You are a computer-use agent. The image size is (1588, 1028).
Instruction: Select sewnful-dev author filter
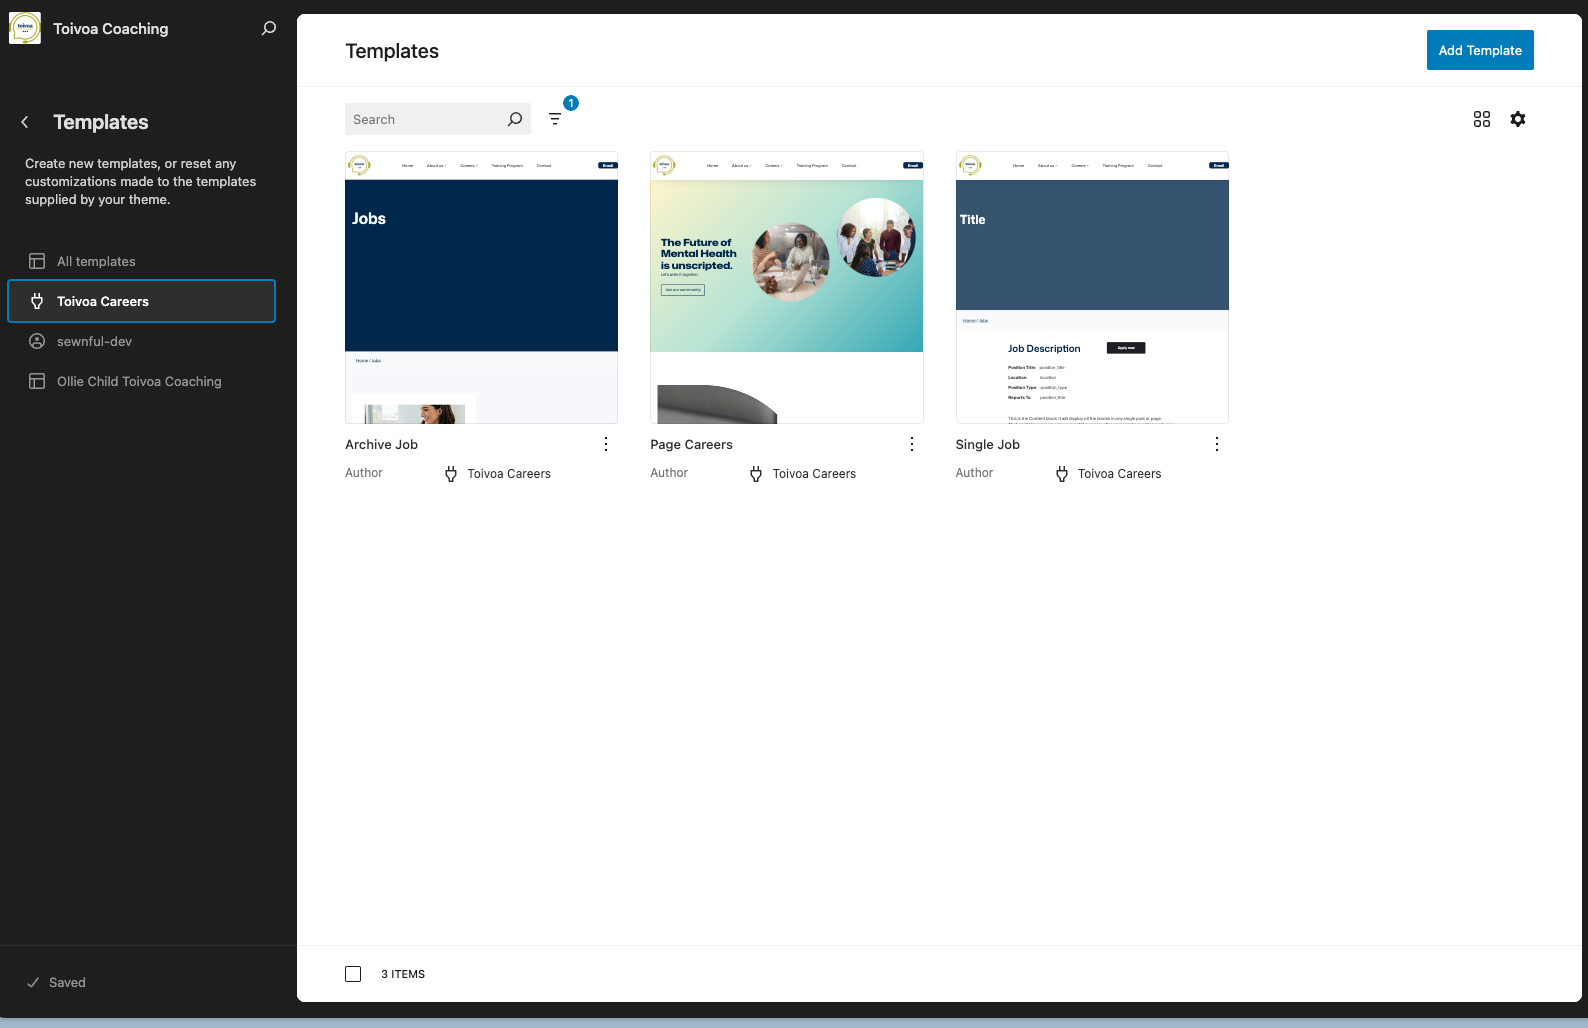click(x=141, y=341)
